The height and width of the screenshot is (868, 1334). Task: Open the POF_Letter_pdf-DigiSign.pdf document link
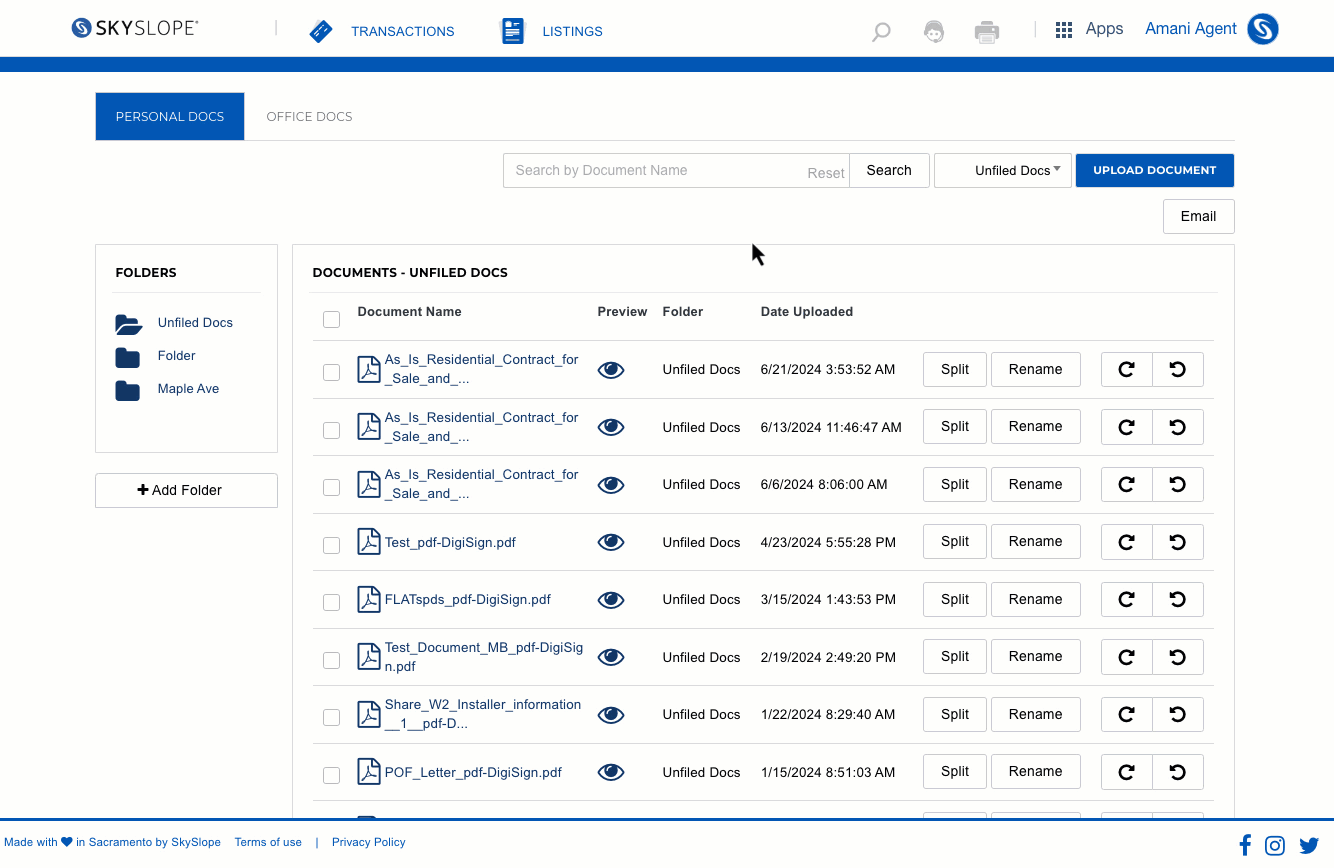tap(473, 772)
